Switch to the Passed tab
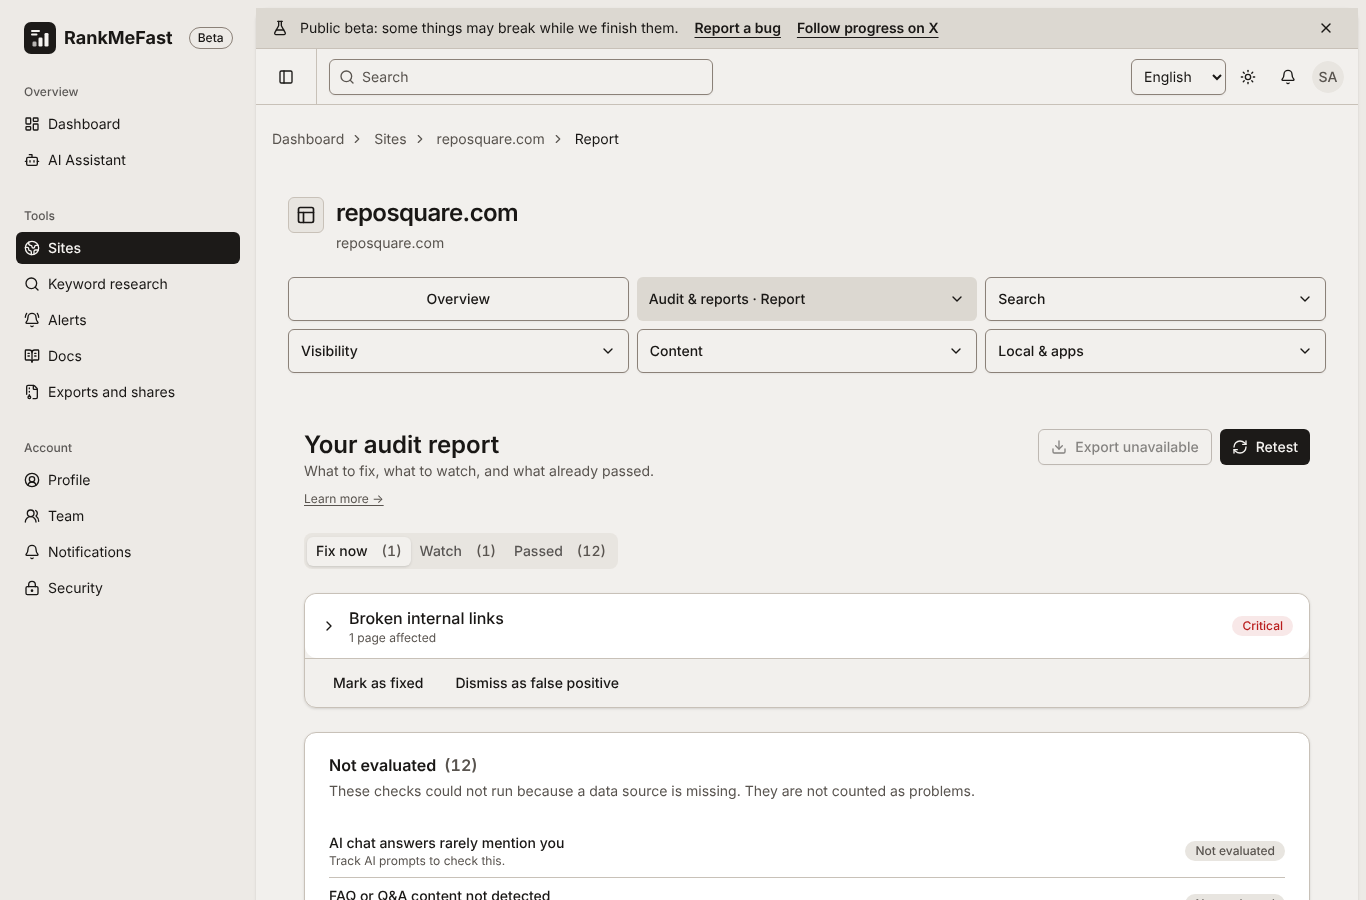This screenshot has width=1366, height=900. point(559,551)
